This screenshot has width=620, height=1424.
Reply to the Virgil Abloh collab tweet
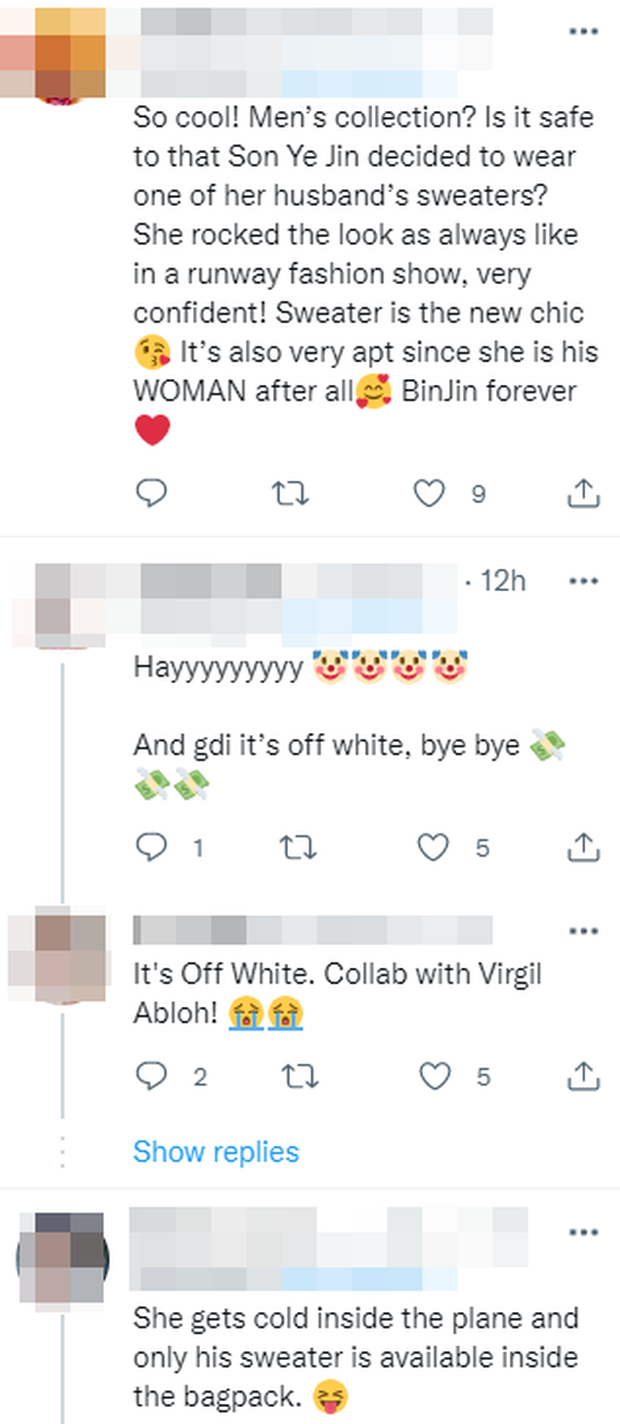point(149,1076)
